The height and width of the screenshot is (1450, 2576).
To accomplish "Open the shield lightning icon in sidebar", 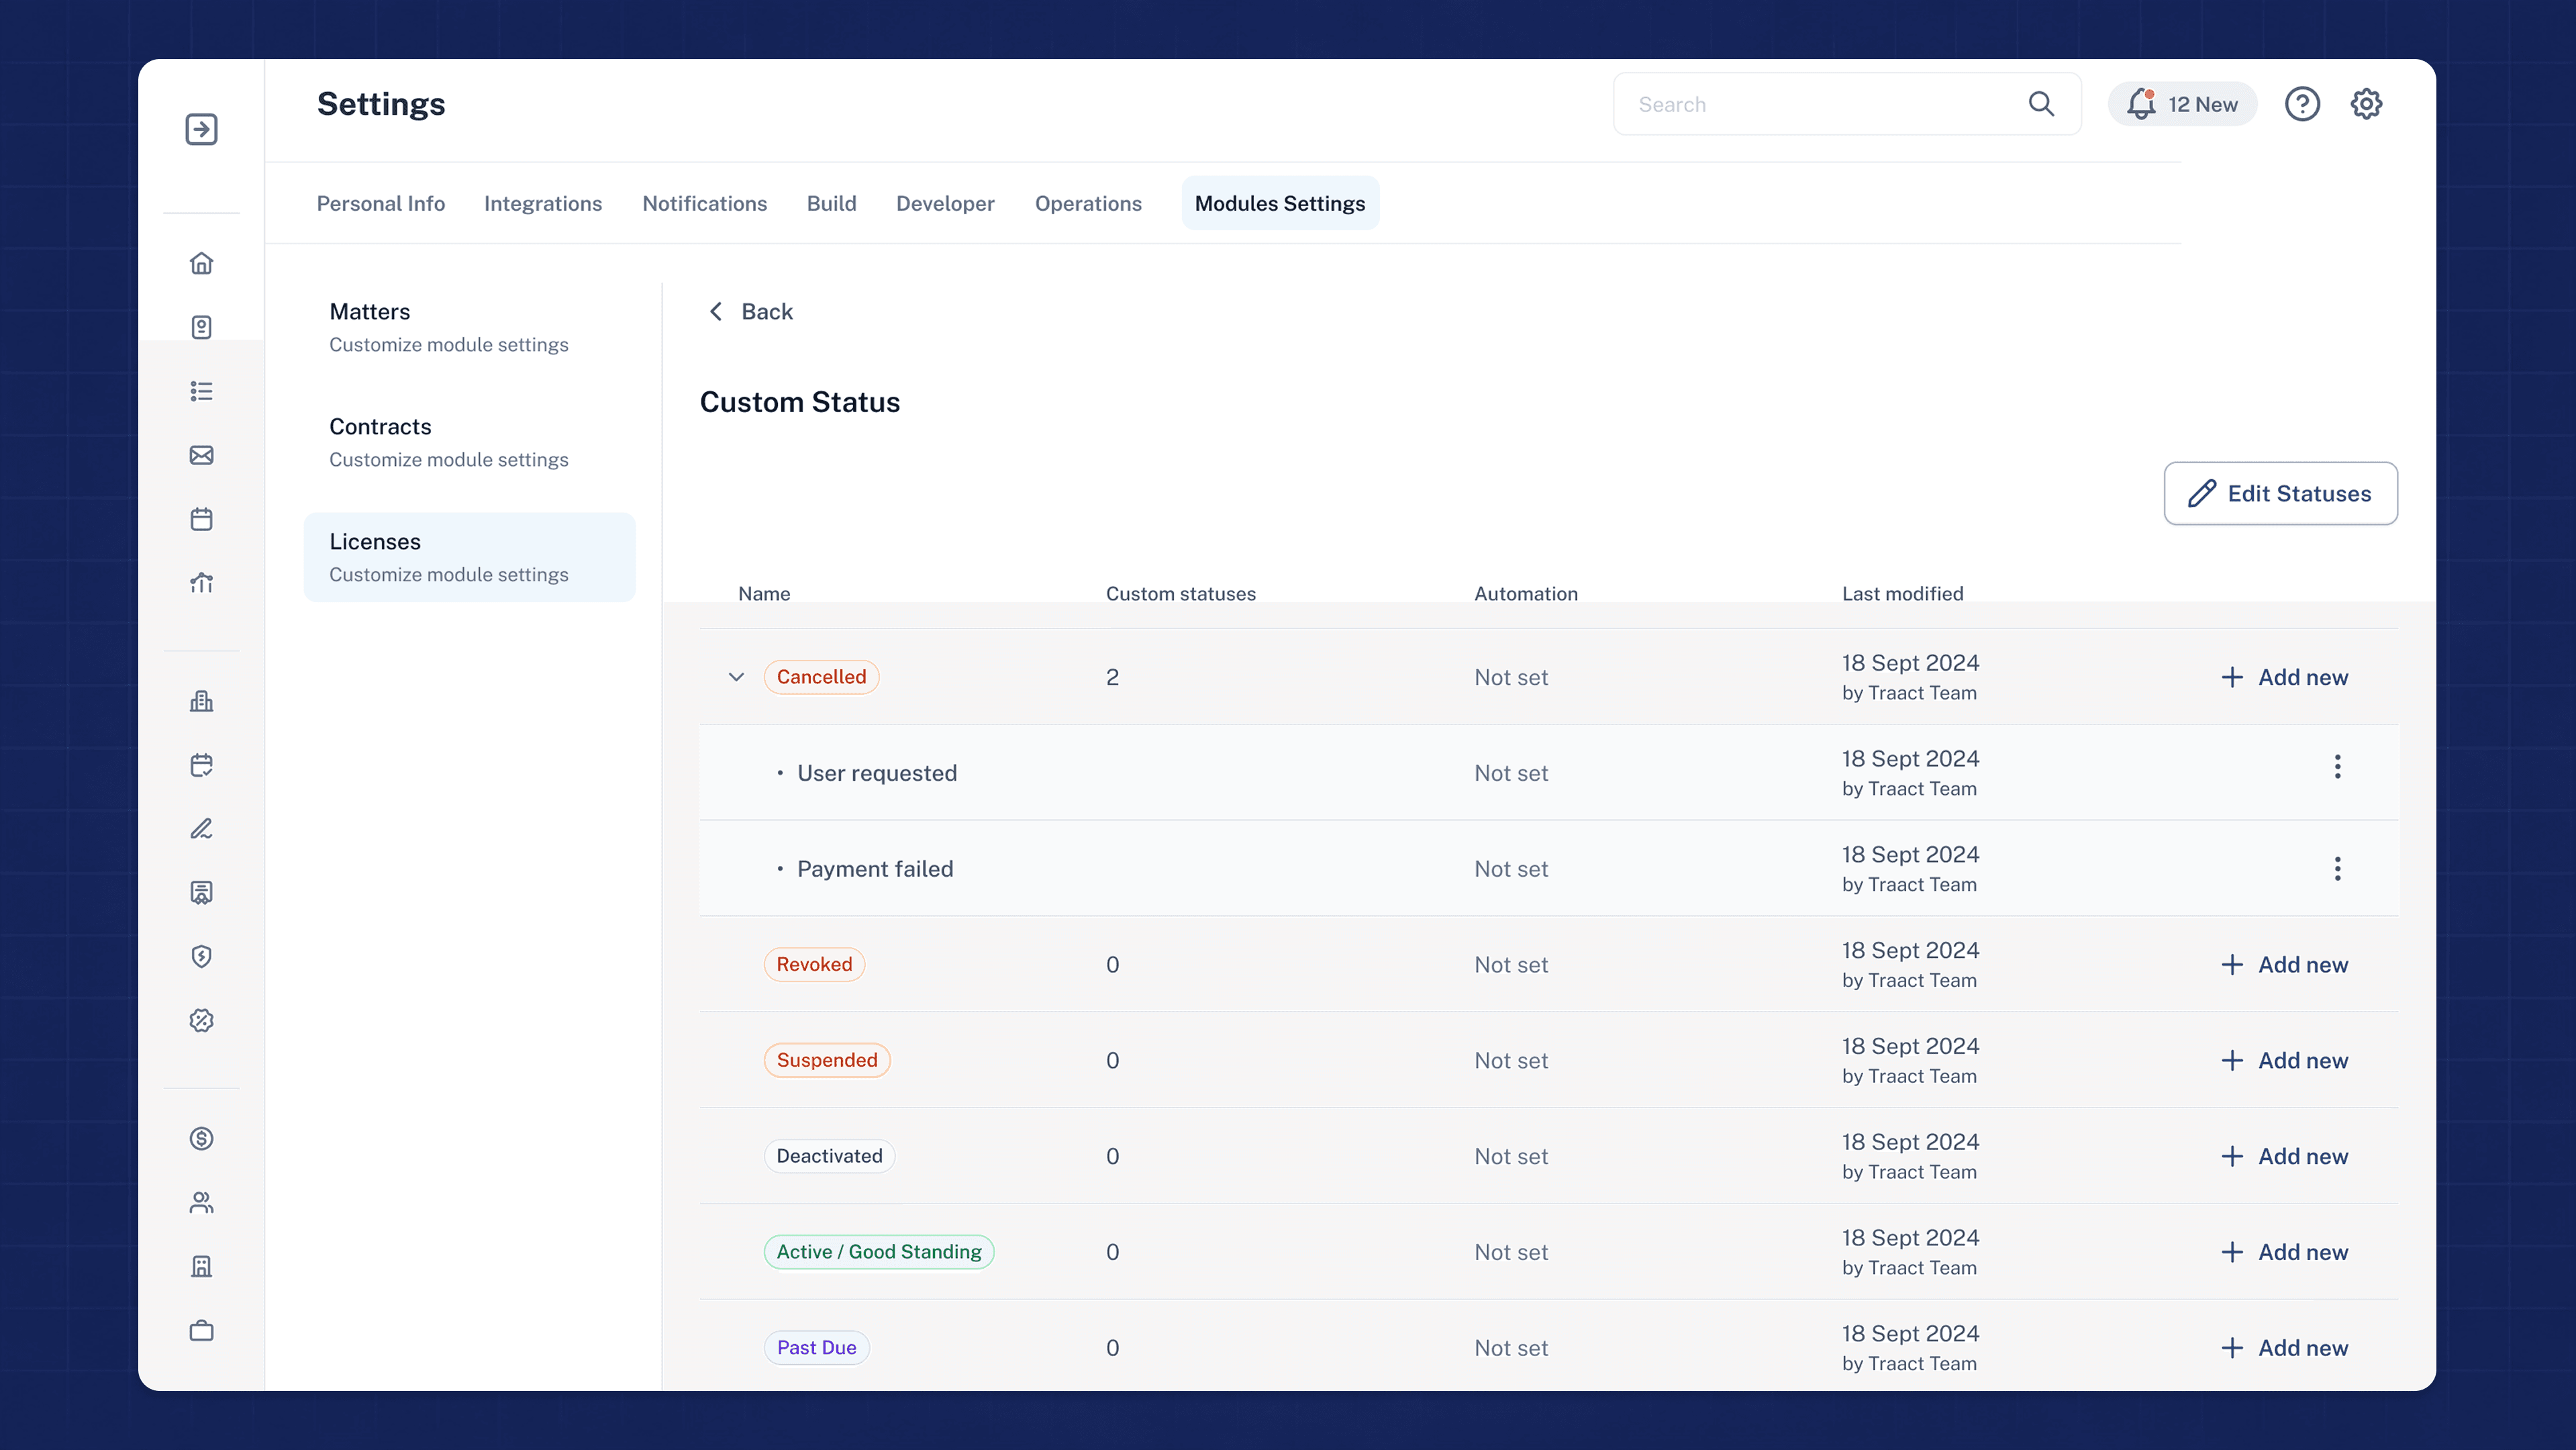I will tap(201, 957).
